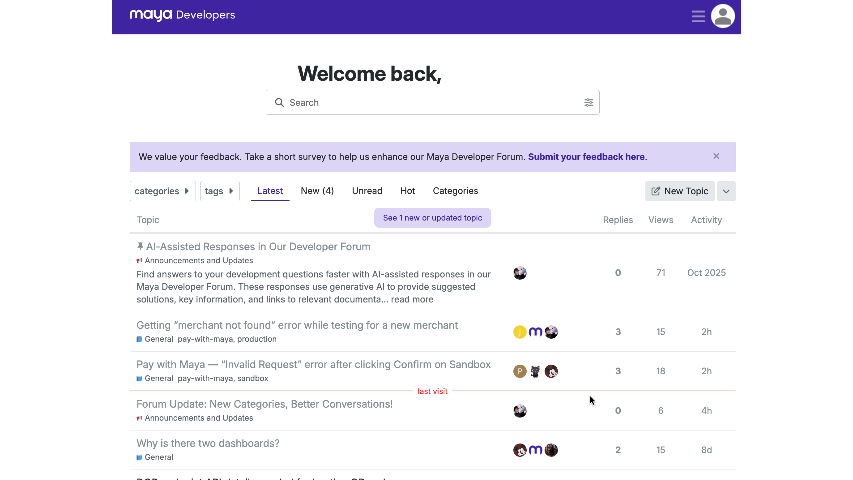Viewport: 853px width, 480px height.
Task: Expand the categories filter dropdown
Action: 162,191
